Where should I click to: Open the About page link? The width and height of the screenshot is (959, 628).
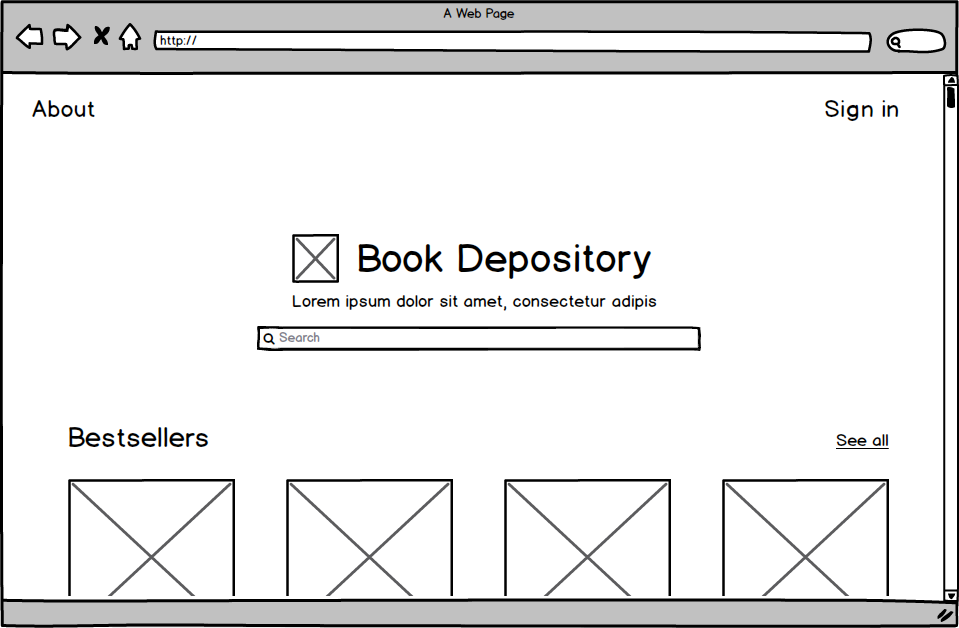tap(64, 109)
